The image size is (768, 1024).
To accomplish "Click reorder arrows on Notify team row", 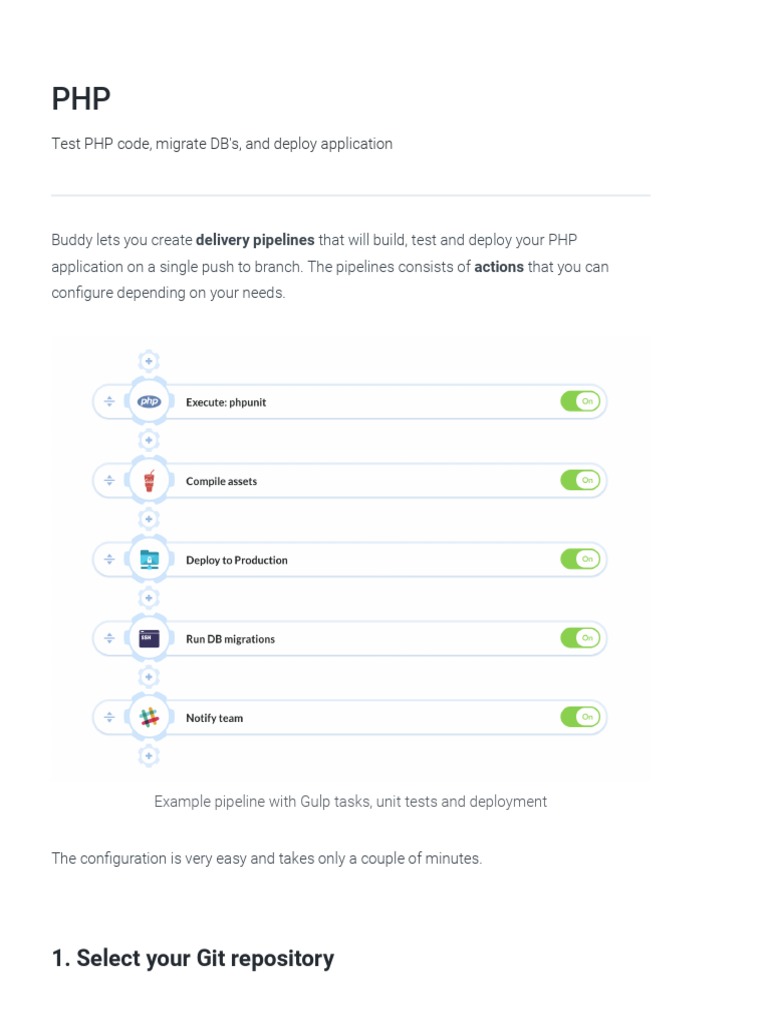I will coord(109,717).
